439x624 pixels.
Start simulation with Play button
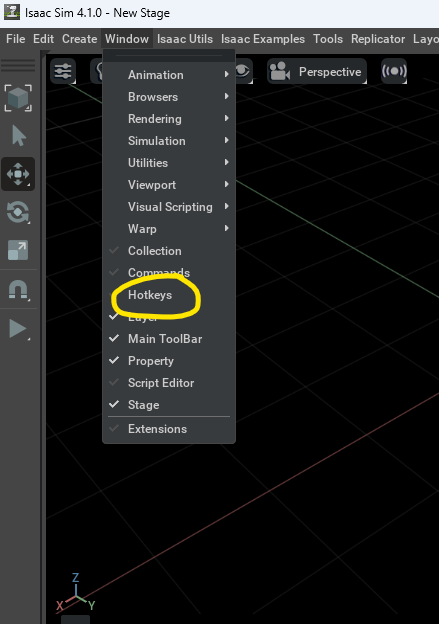coord(18,329)
